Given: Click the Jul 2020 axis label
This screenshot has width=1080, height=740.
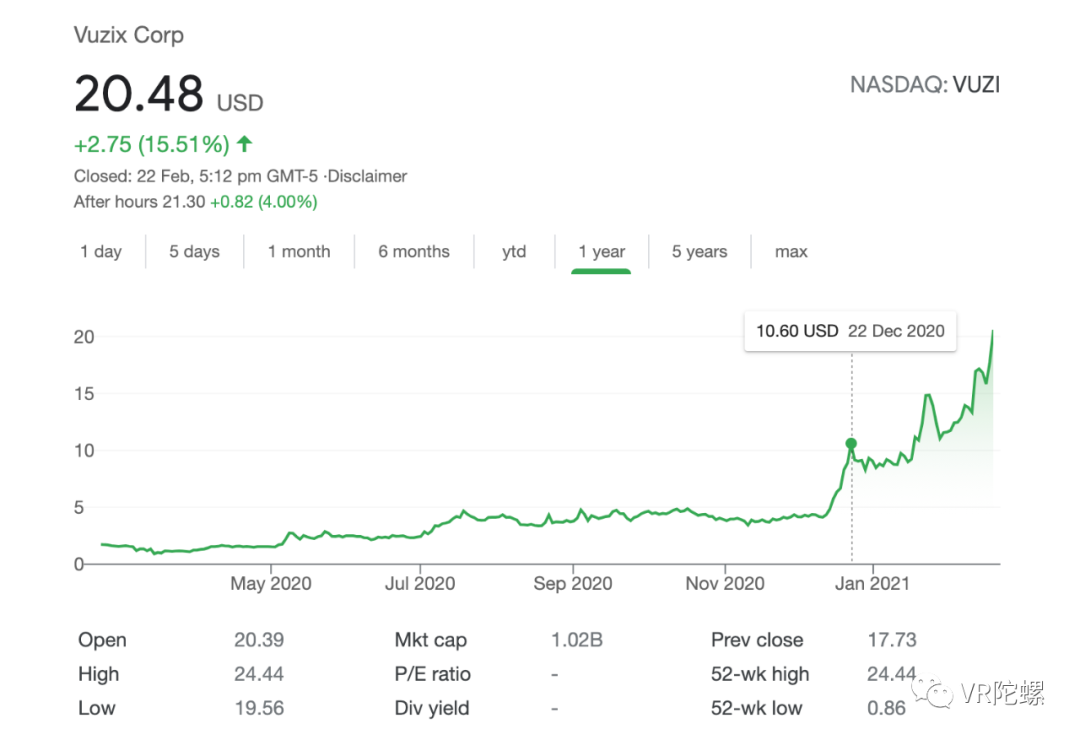Looking at the screenshot, I should (420, 584).
